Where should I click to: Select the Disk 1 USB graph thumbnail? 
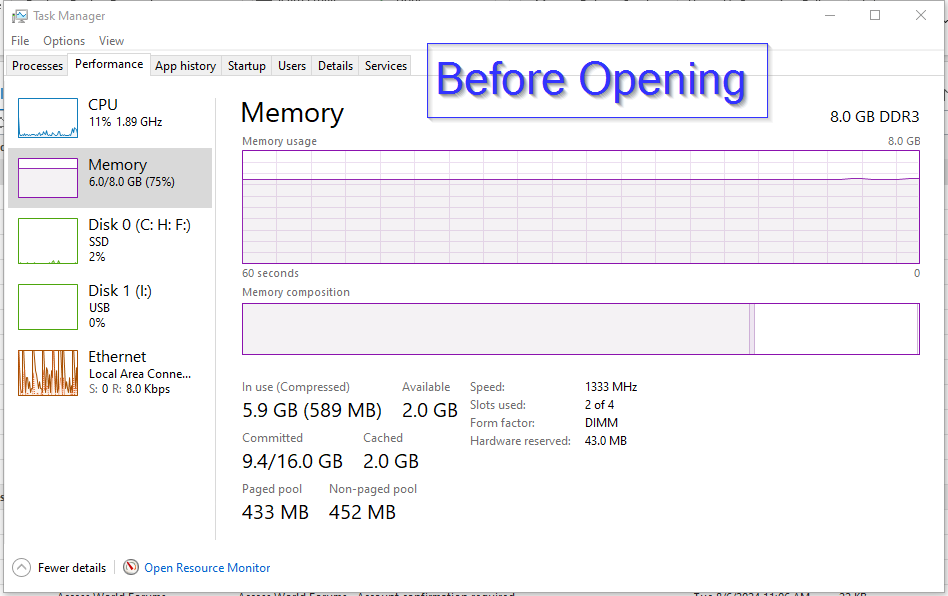[x=47, y=307]
